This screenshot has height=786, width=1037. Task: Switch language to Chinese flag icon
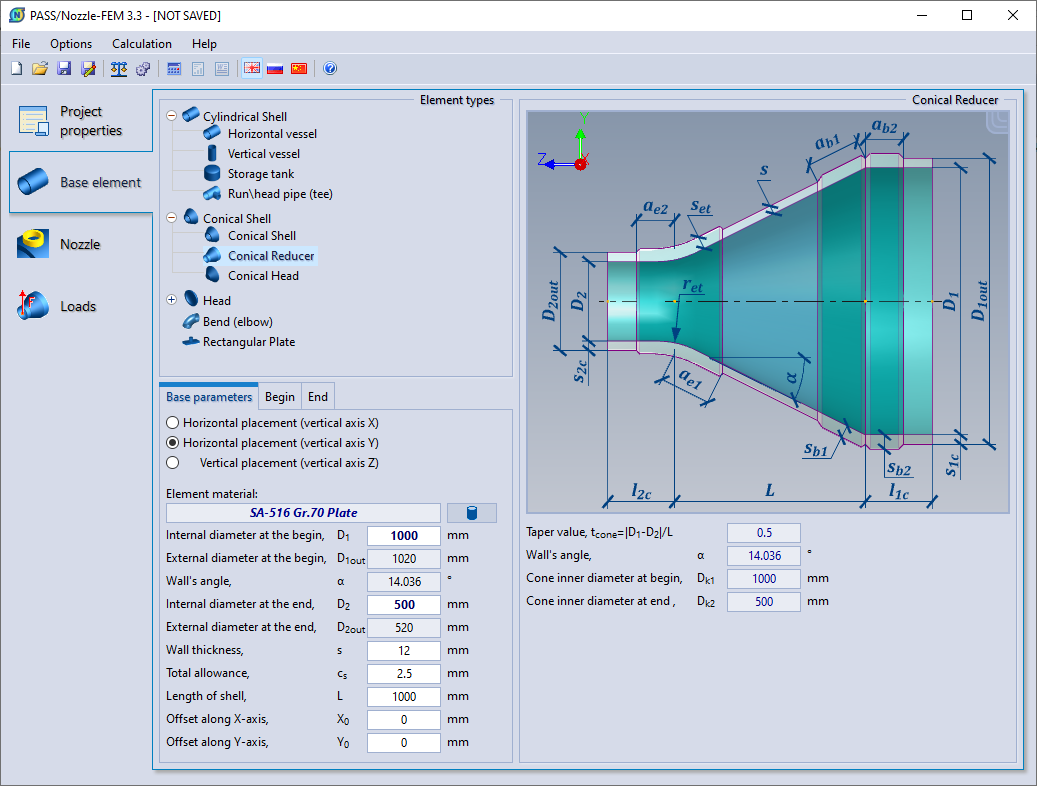pyautogui.click(x=299, y=68)
